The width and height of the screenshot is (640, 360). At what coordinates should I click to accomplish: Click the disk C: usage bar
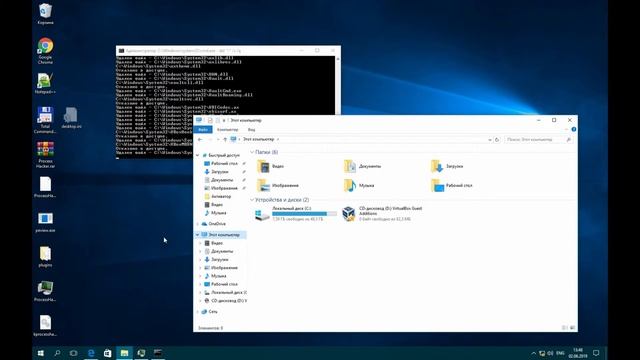(x=304, y=214)
